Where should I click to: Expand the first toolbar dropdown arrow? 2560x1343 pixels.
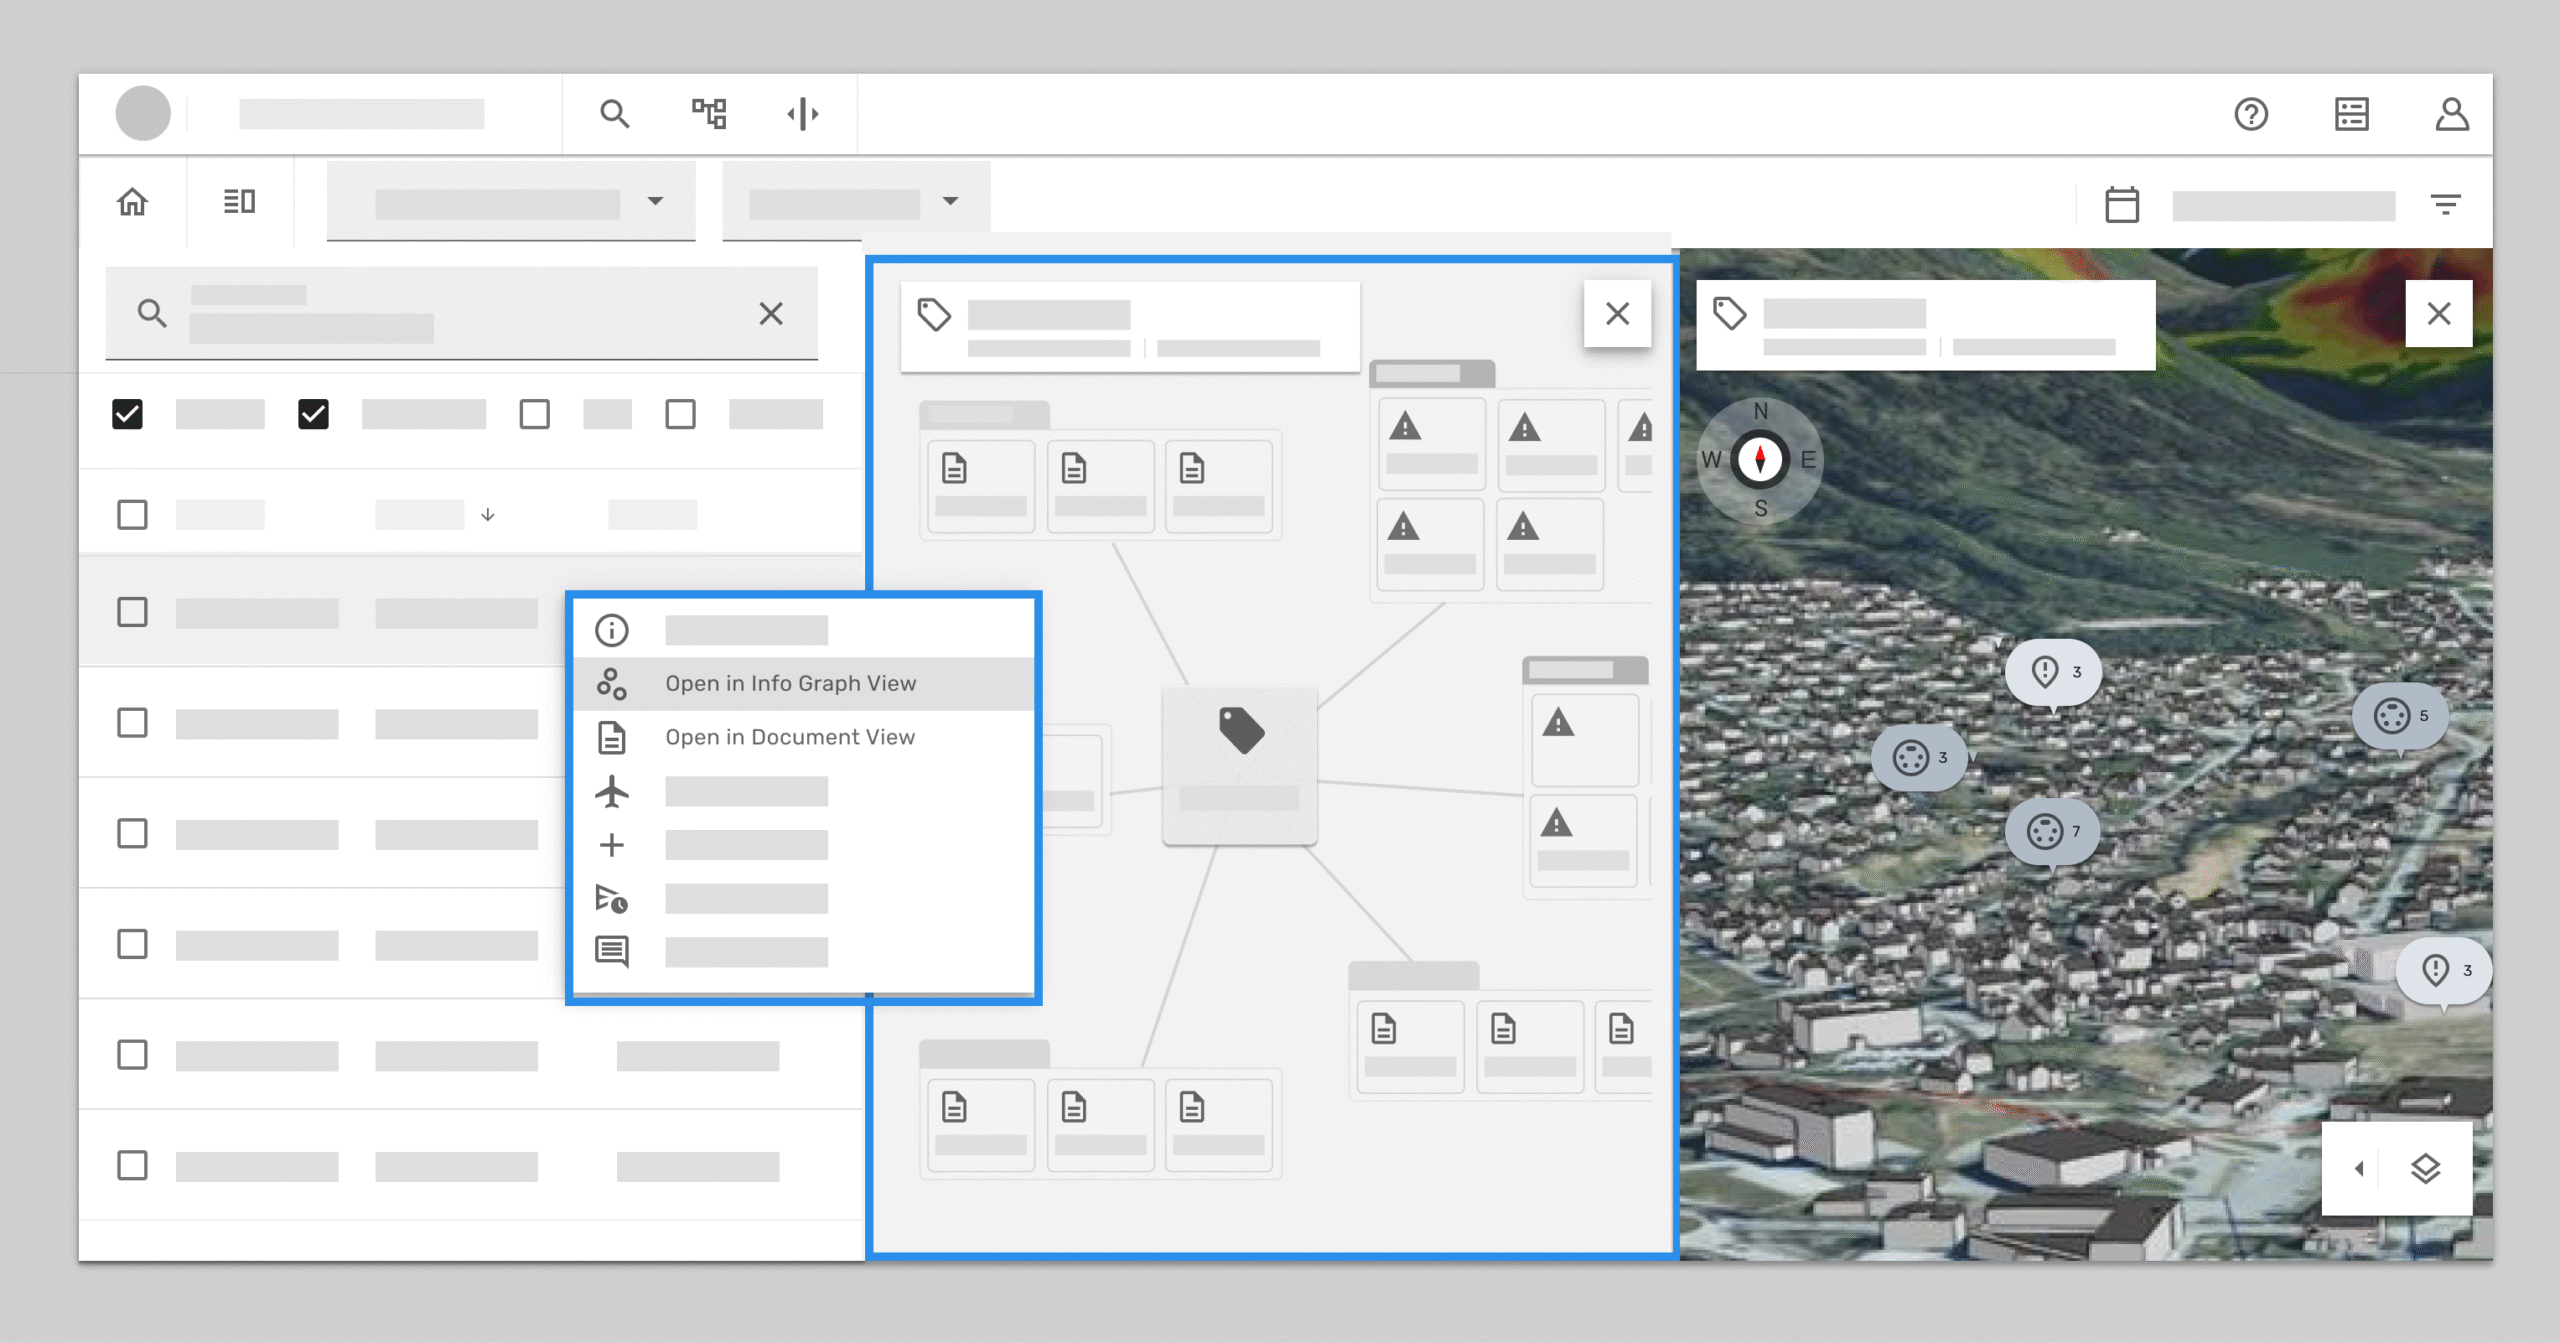[x=655, y=201]
